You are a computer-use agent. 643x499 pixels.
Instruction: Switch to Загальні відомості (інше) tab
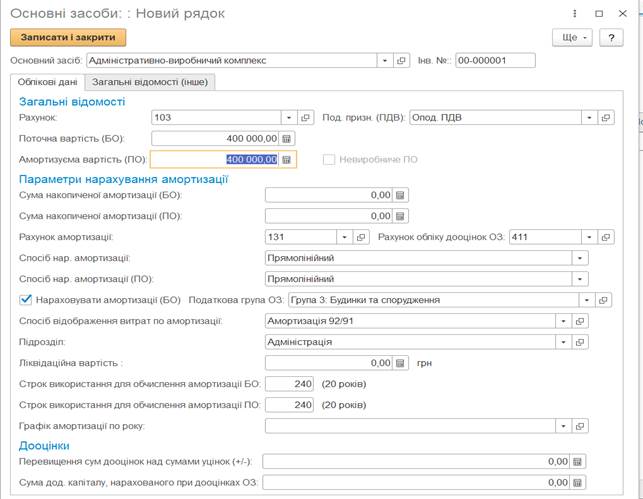[x=152, y=82]
